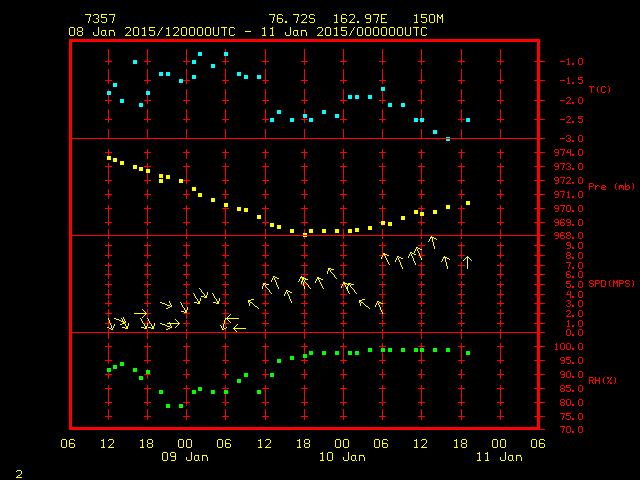Select the 09 Jan date label
This screenshot has height=480, width=640.
(185, 457)
